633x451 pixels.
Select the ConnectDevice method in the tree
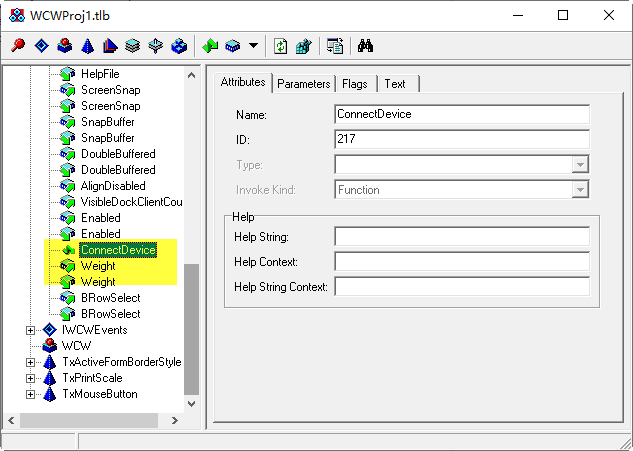pyautogui.click(x=118, y=250)
